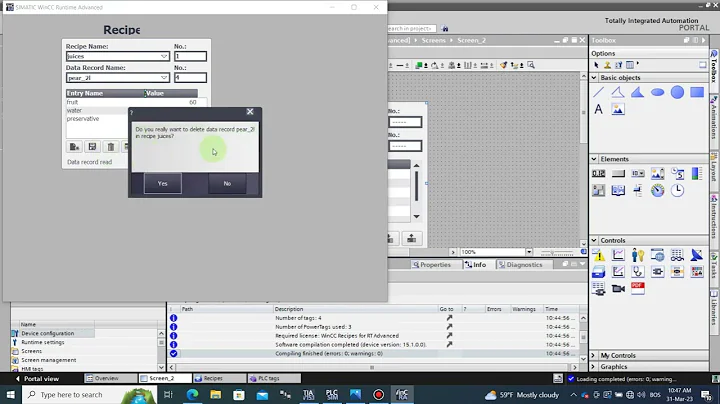720x404 pixels.
Task: Click the Windows search box
Action: [x=90, y=395]
